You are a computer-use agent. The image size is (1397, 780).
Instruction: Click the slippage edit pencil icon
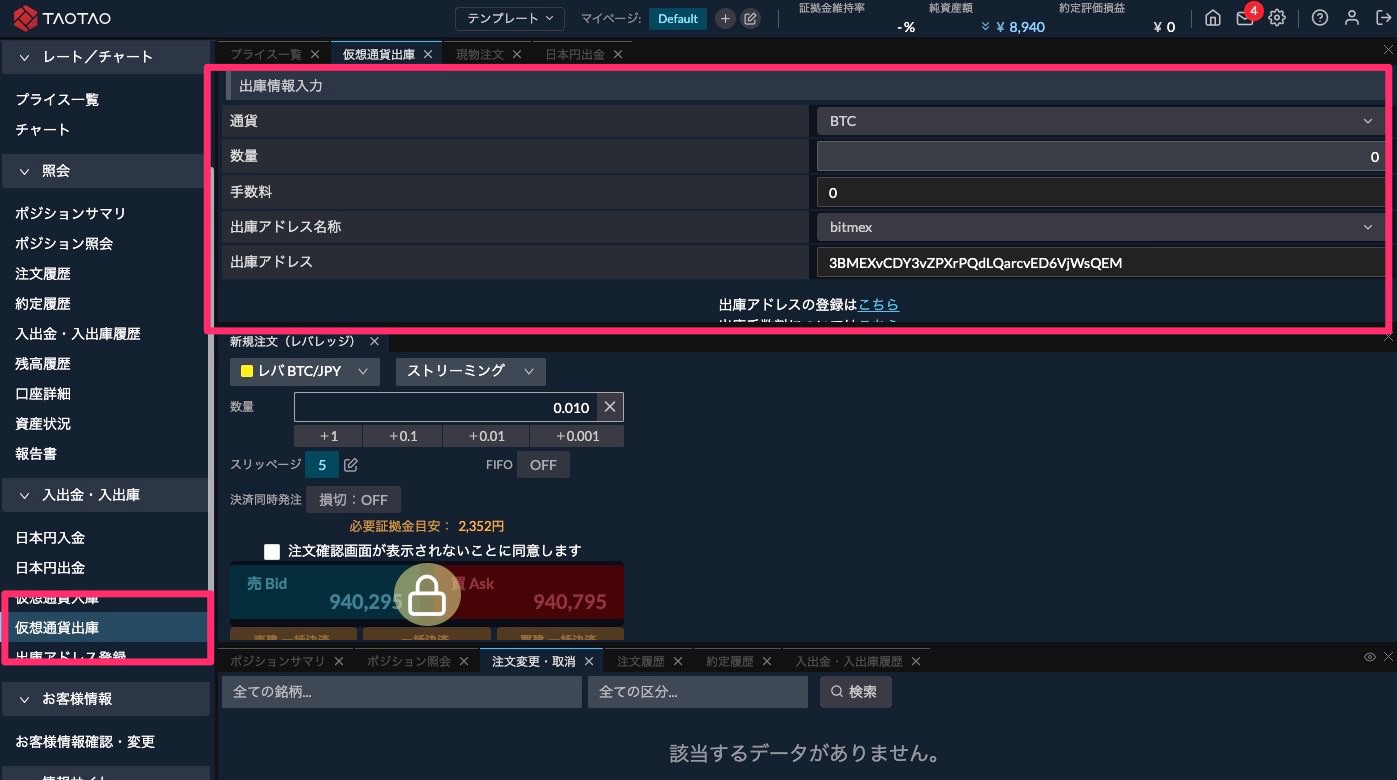click(351, 465)
